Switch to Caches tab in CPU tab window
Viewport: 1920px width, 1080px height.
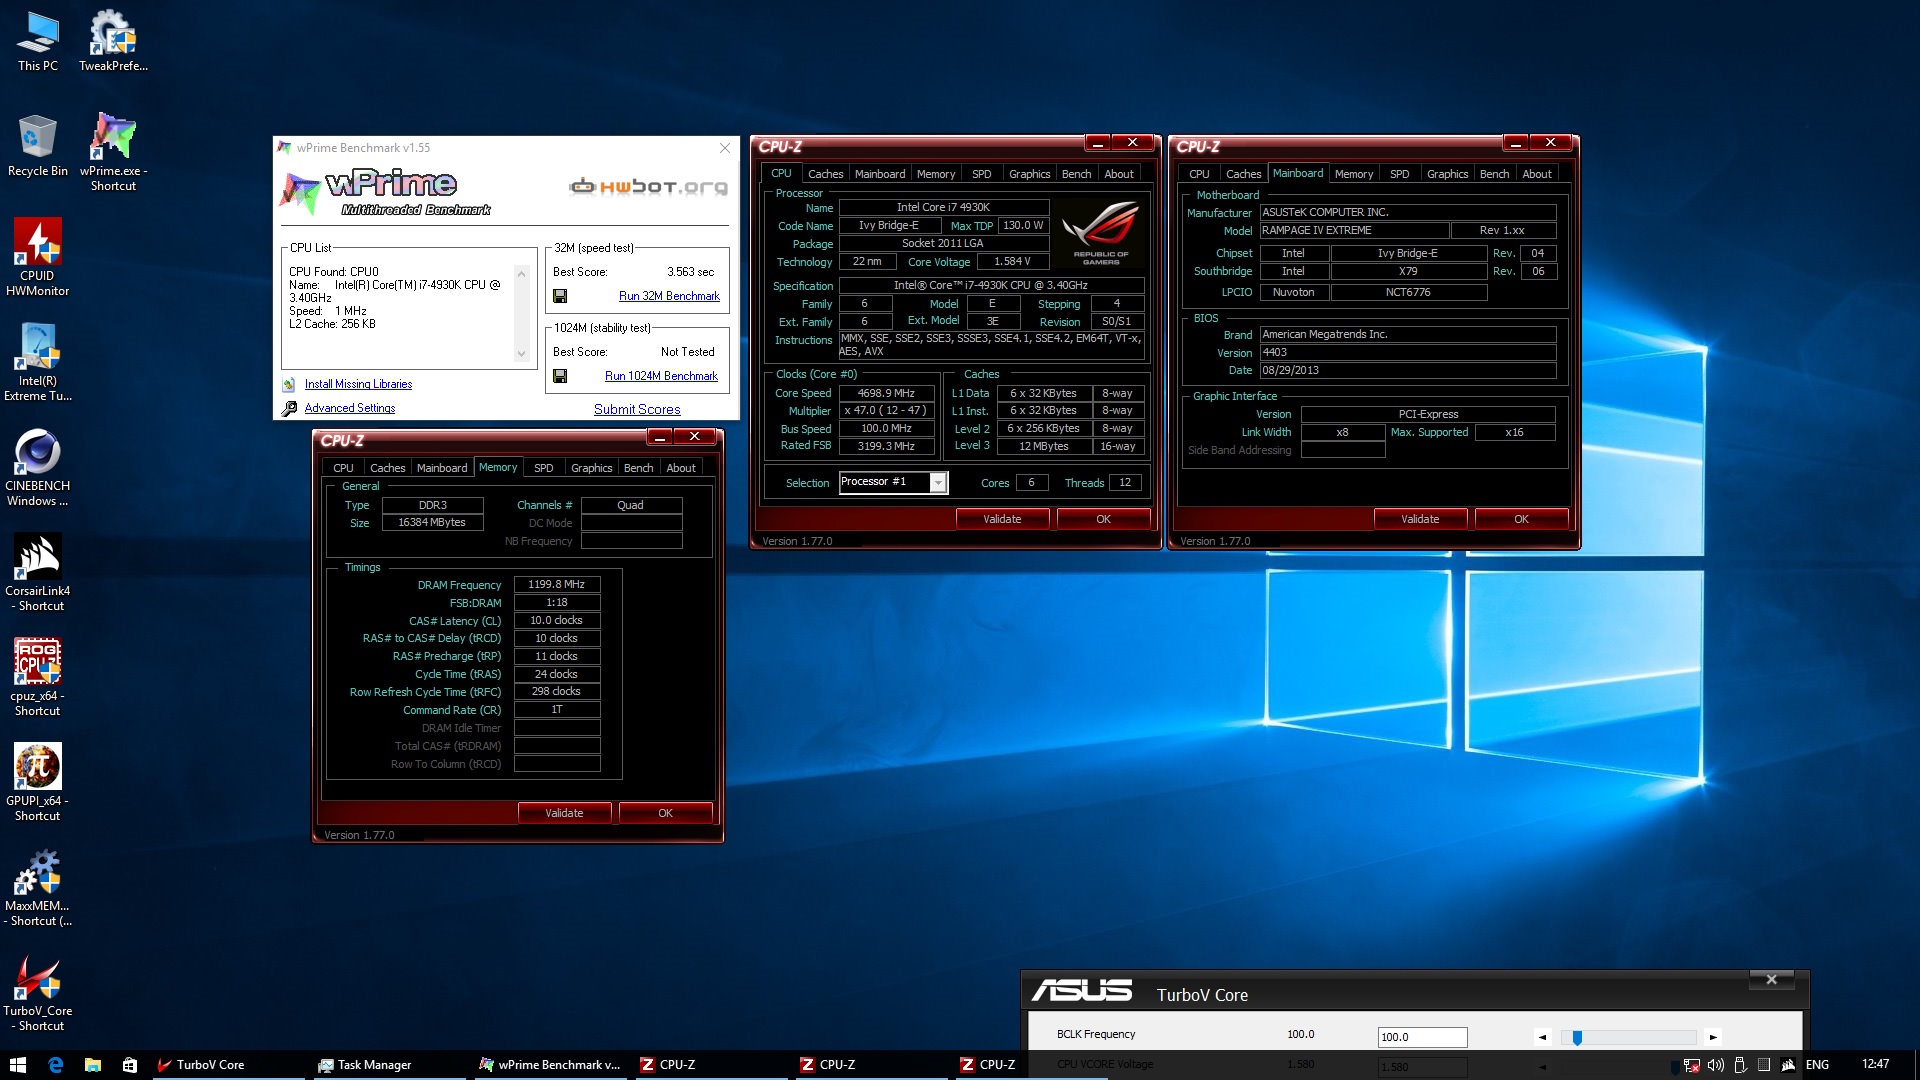click(825, 174)
